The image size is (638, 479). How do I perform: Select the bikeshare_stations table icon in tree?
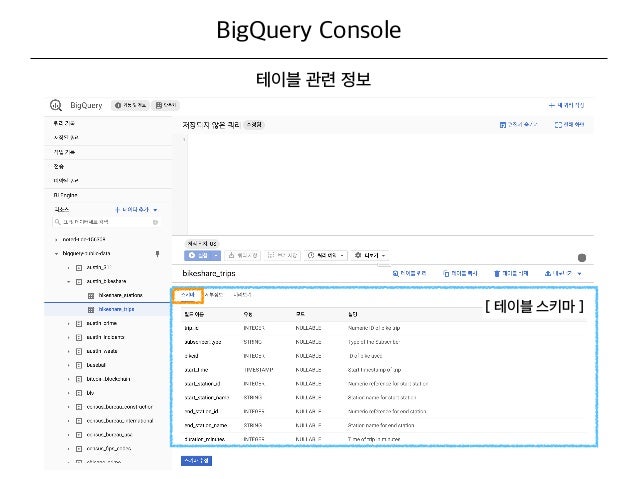click(x=91, y=295)
